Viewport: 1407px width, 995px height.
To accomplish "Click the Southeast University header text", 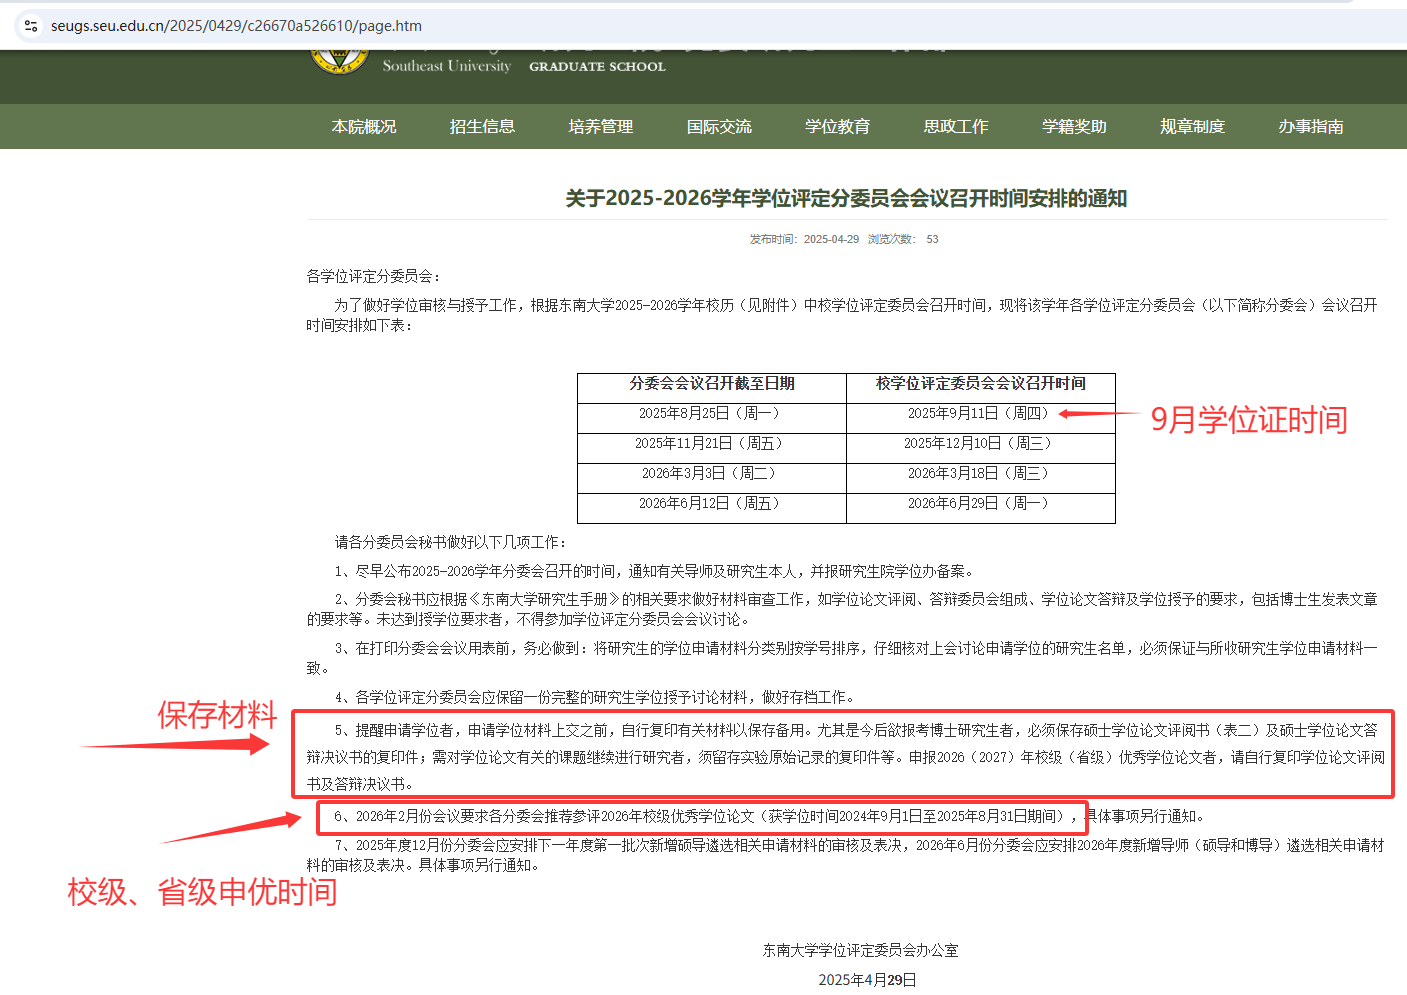I will 446,66.
